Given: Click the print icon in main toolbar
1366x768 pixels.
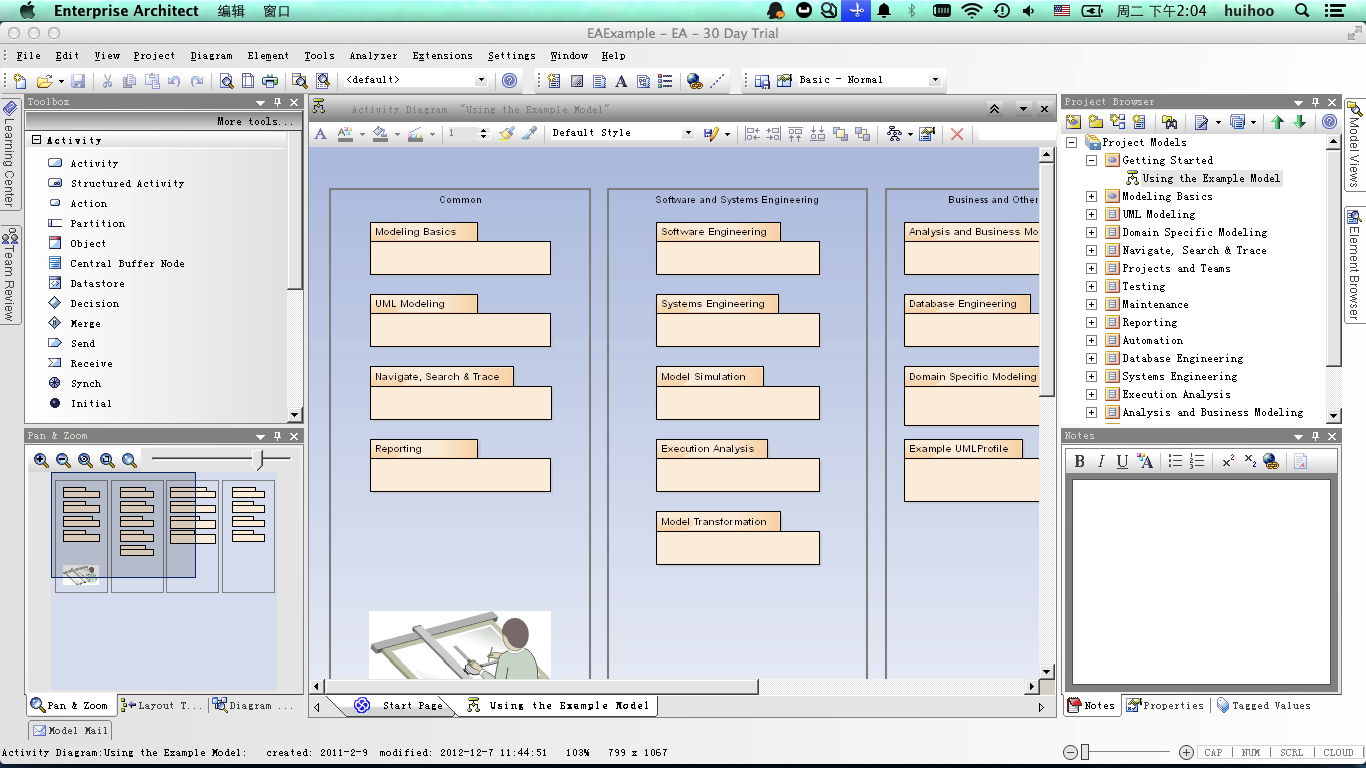Looking at the screenshot, I should 270,81.
